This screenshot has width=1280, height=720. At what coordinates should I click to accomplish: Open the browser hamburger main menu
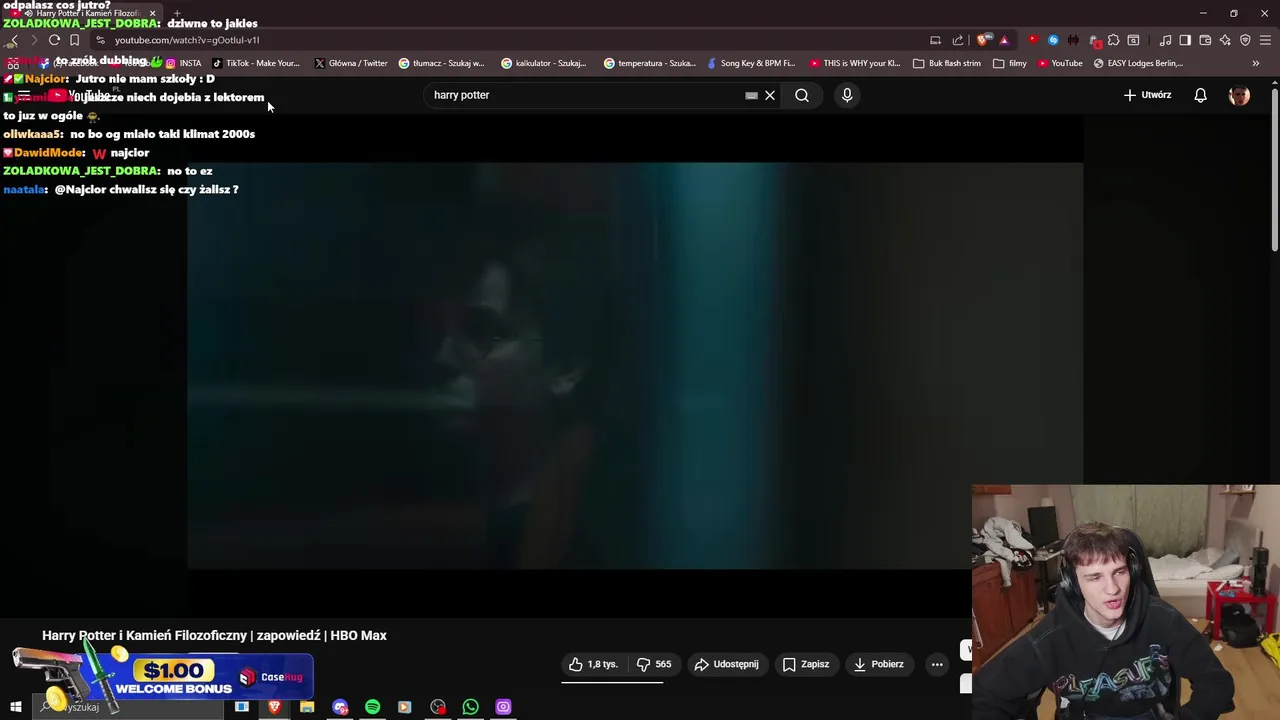point(1265,40)
